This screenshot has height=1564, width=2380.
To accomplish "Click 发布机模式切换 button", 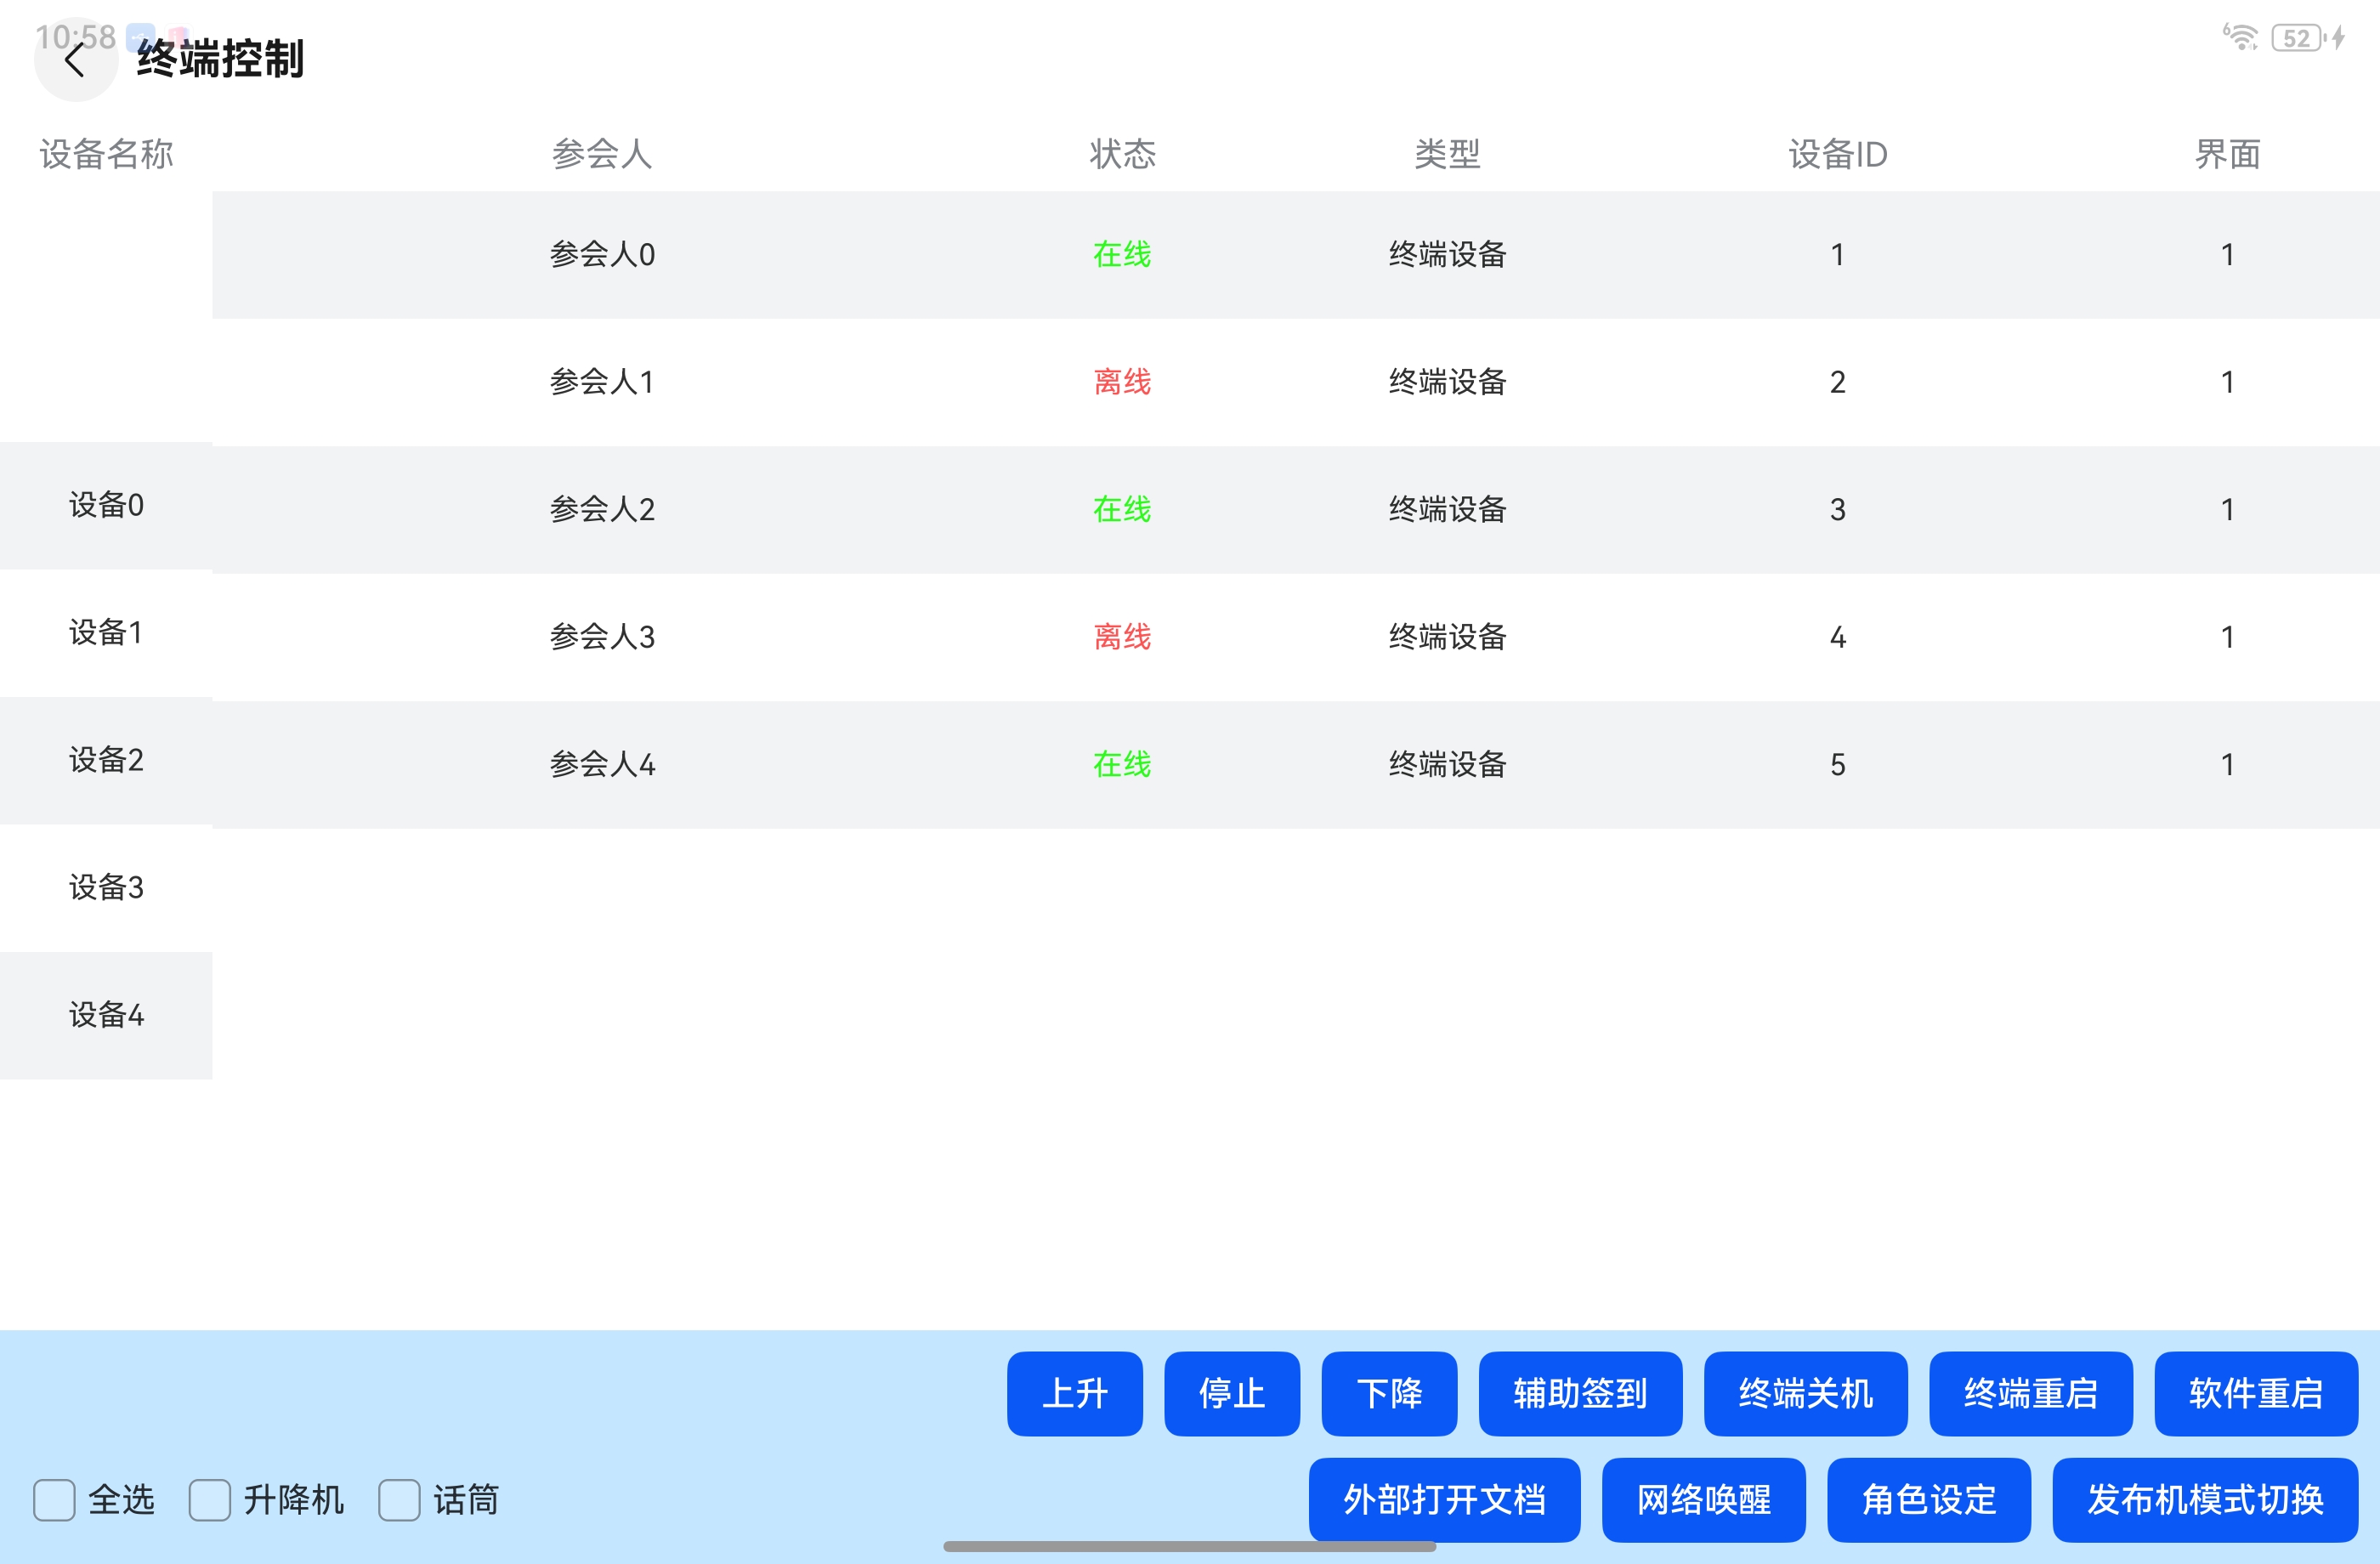I will click(x=2205, y=1499).
